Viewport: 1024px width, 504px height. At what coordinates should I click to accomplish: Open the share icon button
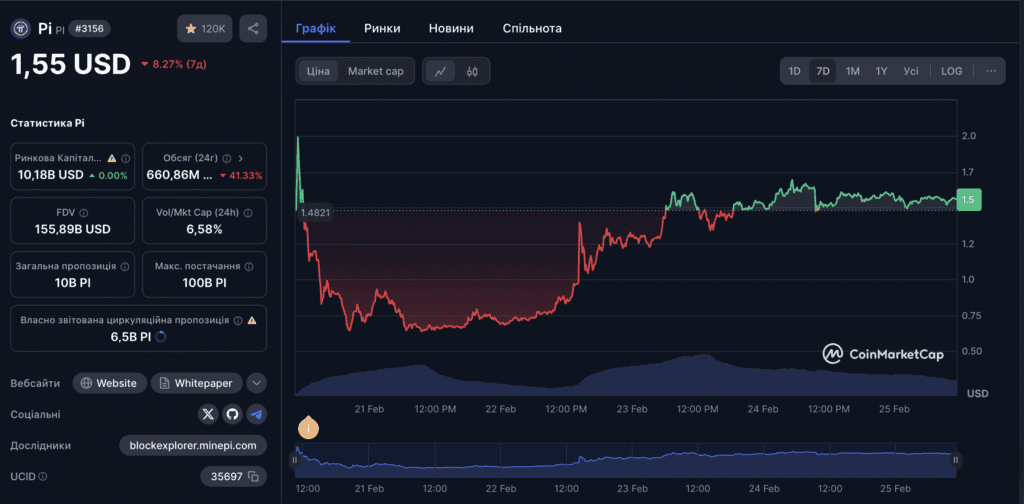click(253, 29)
